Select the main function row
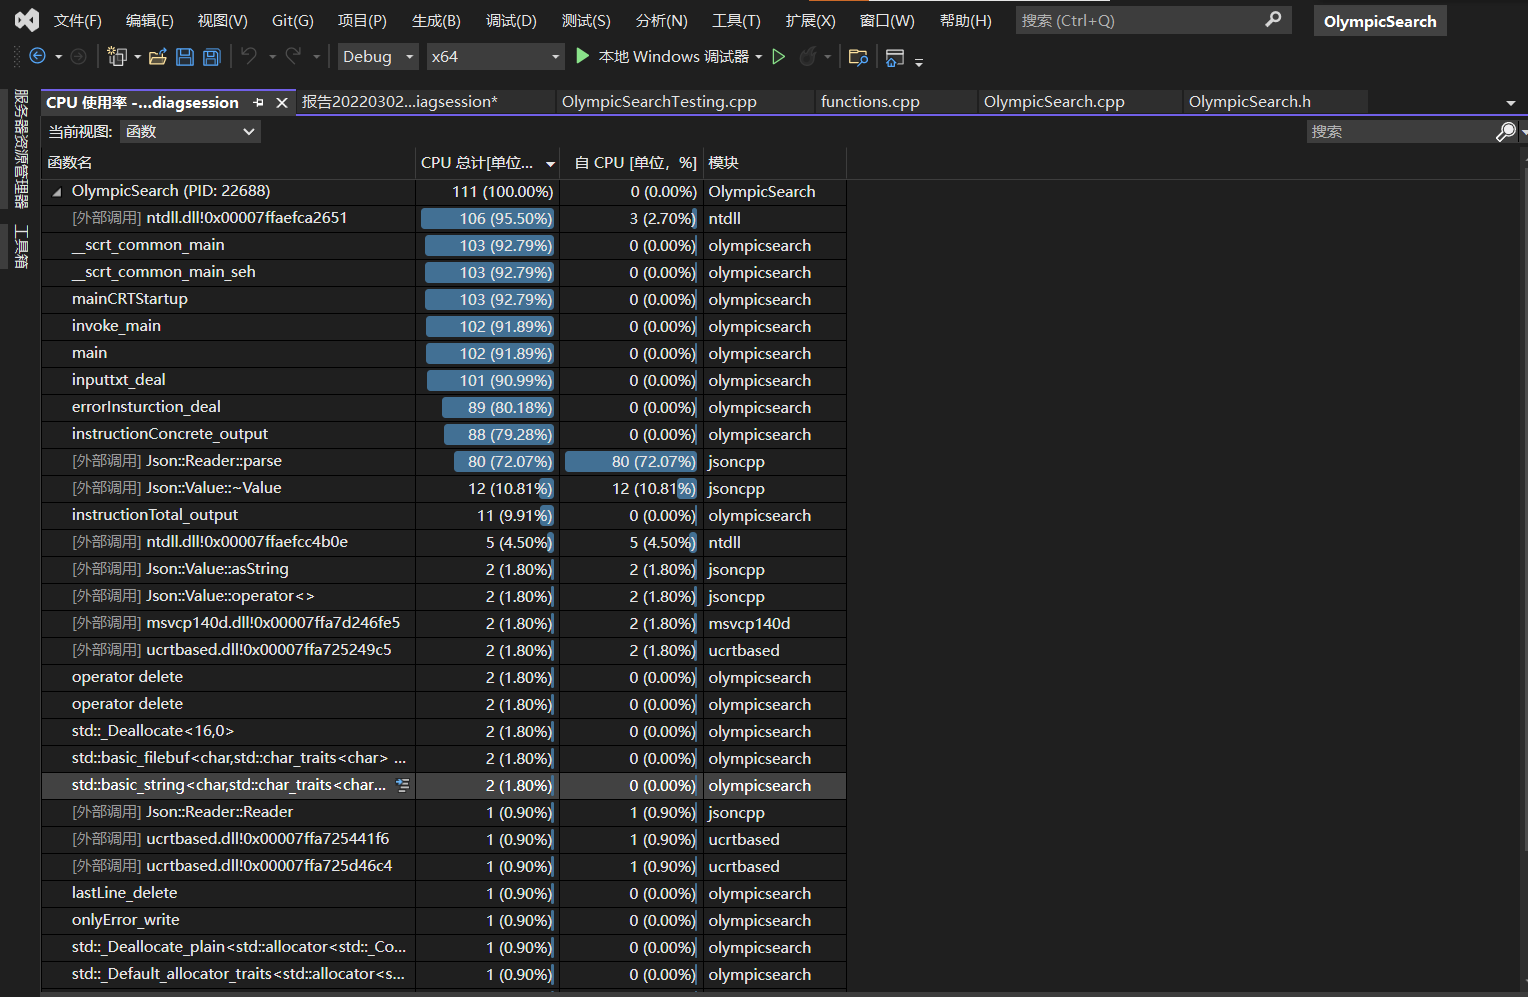This screenshot has height=997, width=1528. coord(444,353)
